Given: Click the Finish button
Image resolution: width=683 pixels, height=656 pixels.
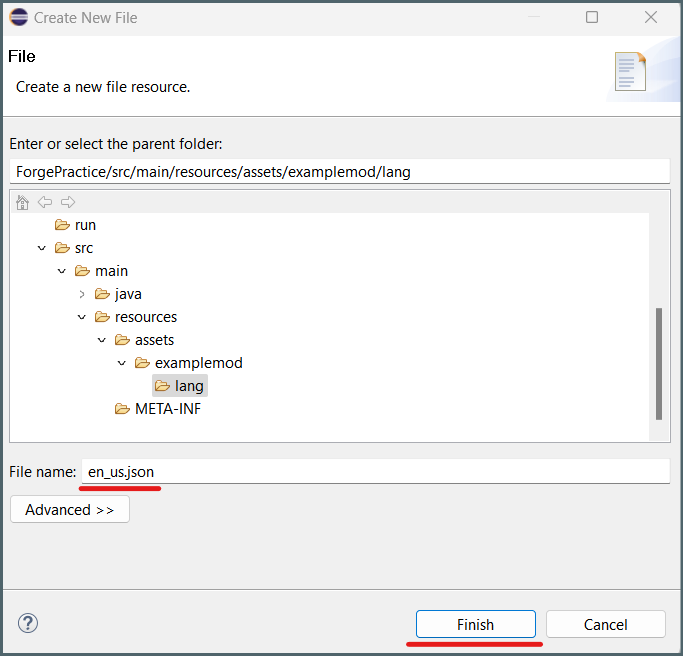Looking at the screenshot, I should (x=476, y=624).
